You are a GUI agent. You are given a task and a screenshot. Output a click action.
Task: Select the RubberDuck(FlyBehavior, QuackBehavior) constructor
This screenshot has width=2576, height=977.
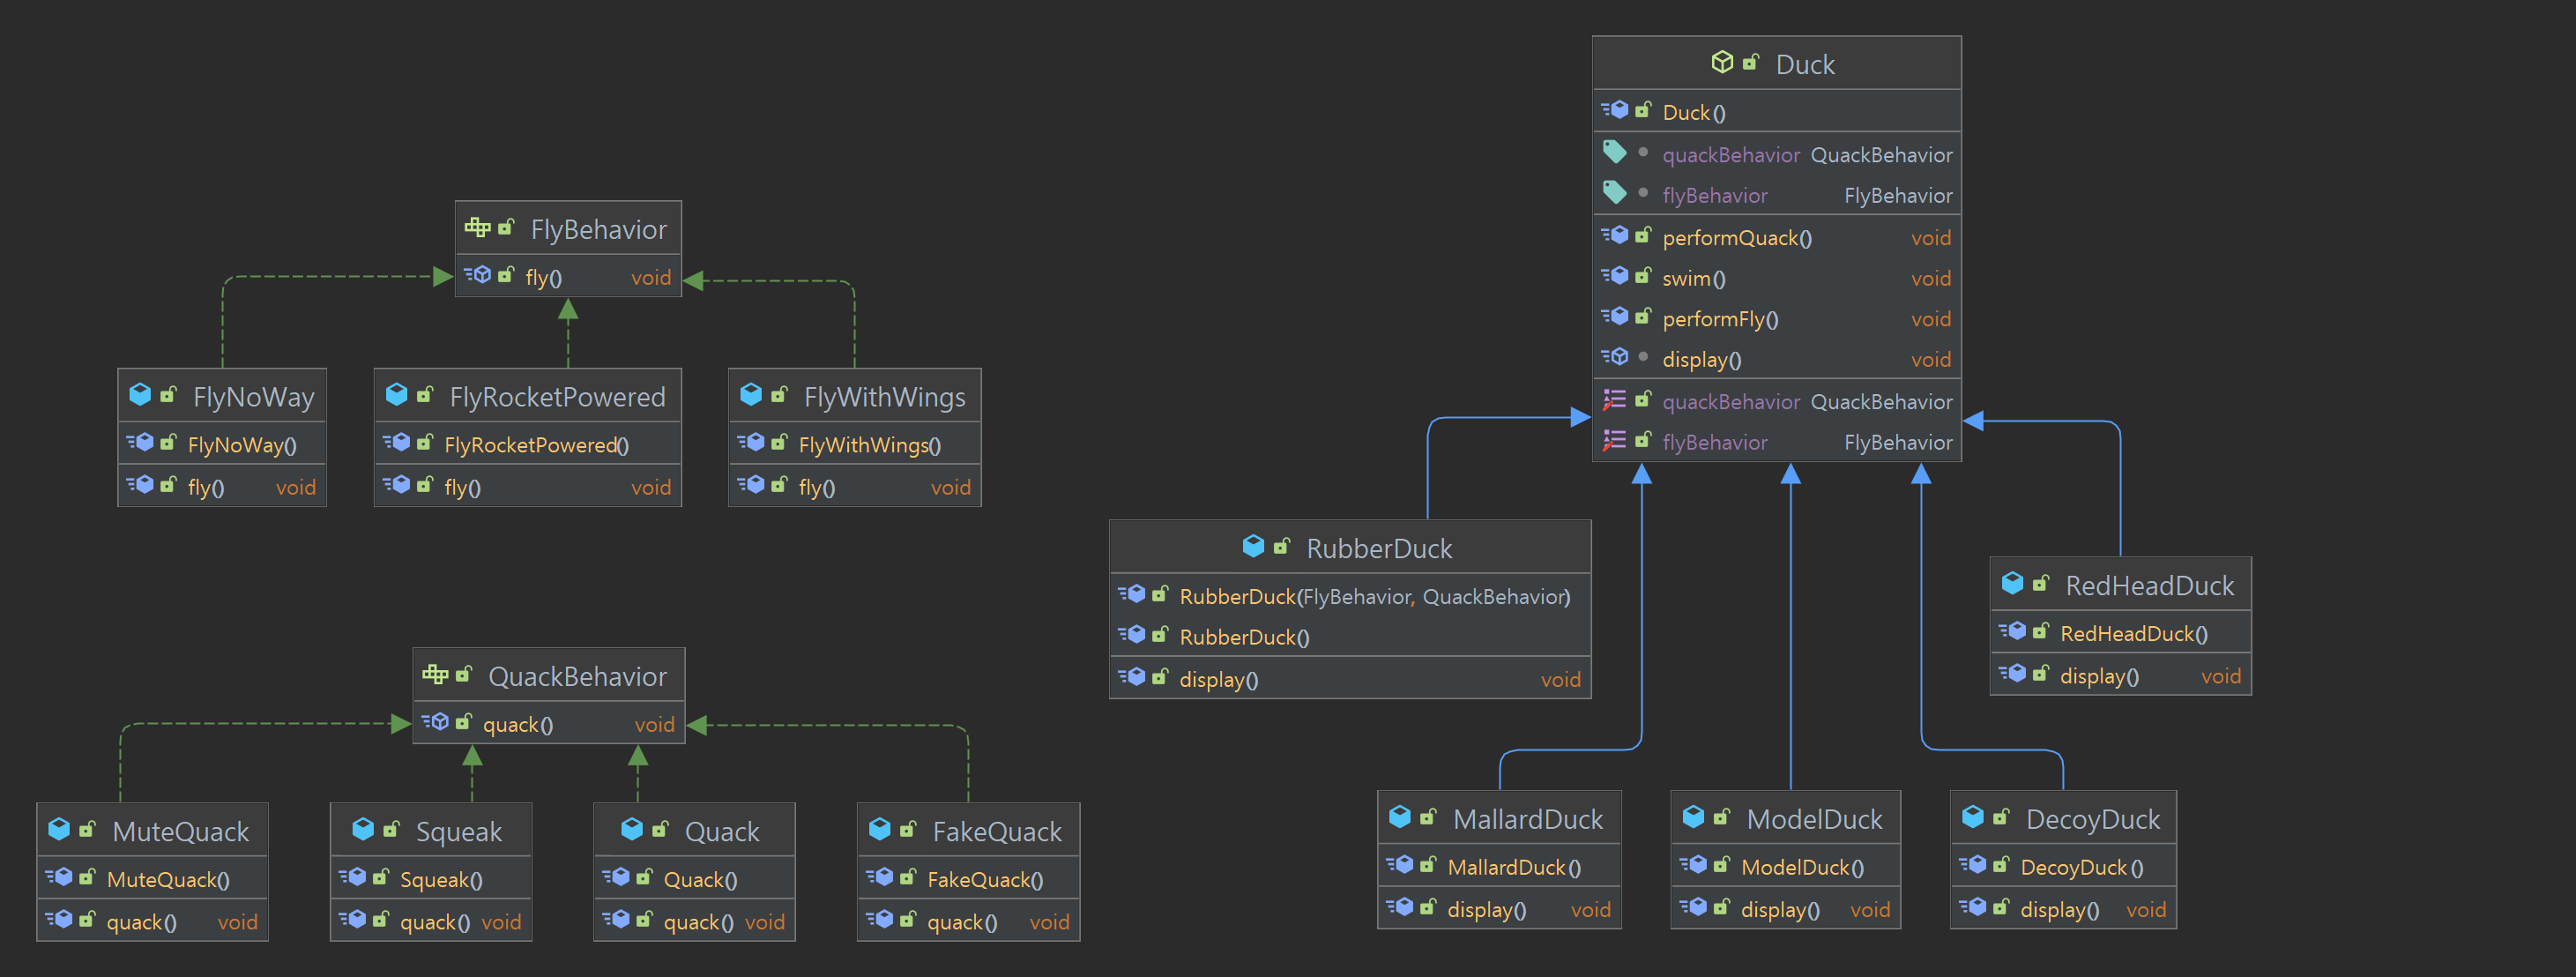click(1374, 597)
